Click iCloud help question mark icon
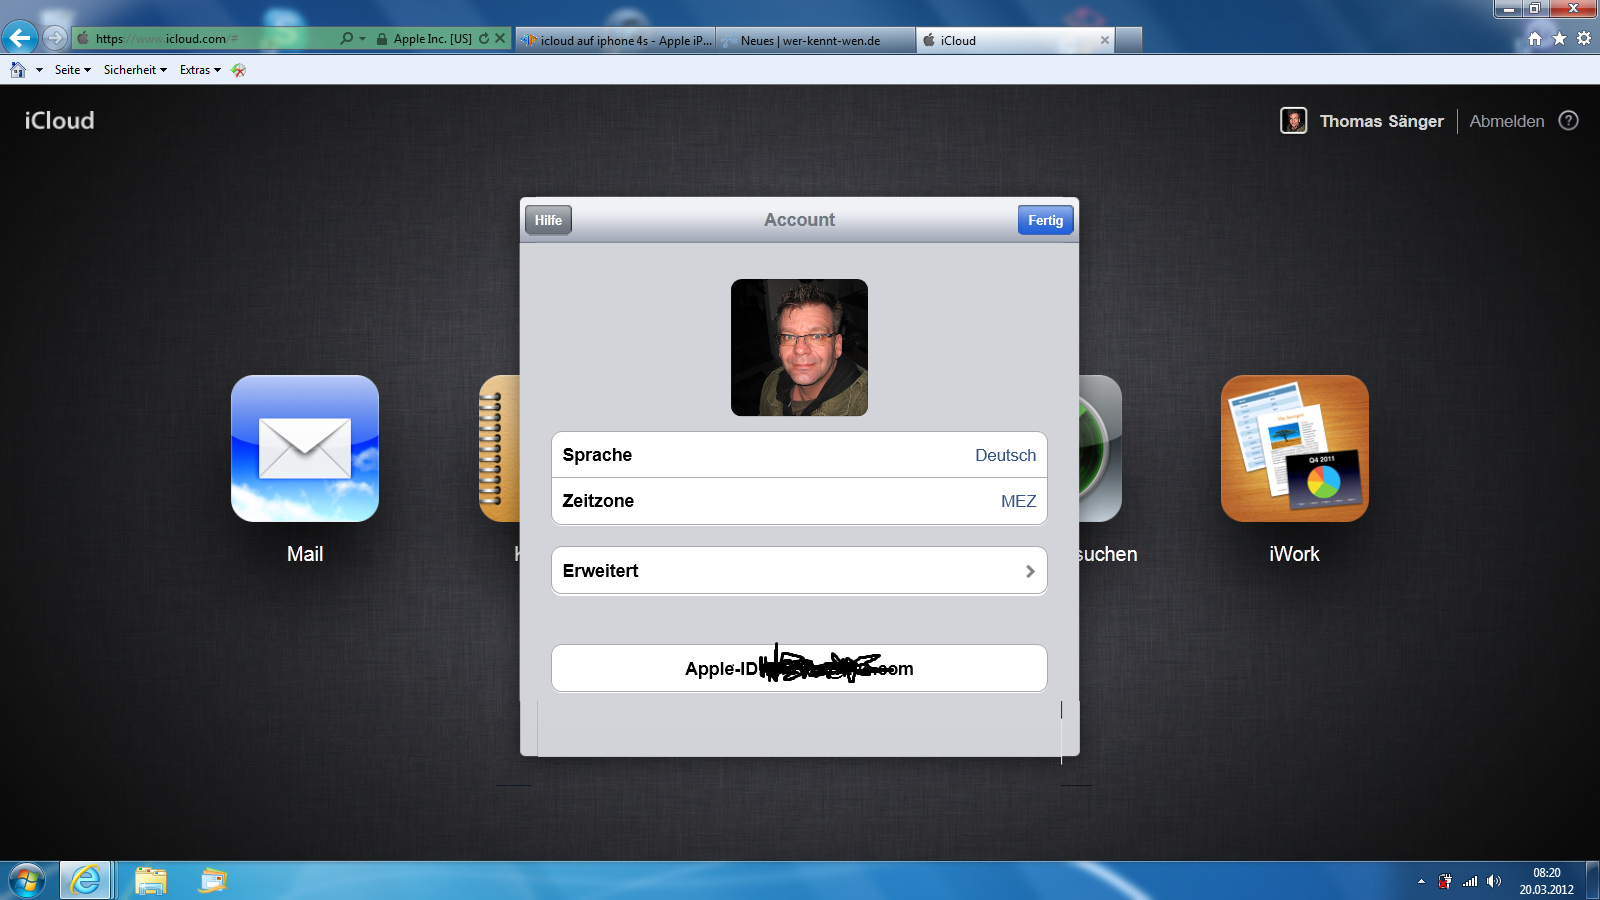The height and width of the screenshot is (900, 1600). click(x=1569, y=120)
